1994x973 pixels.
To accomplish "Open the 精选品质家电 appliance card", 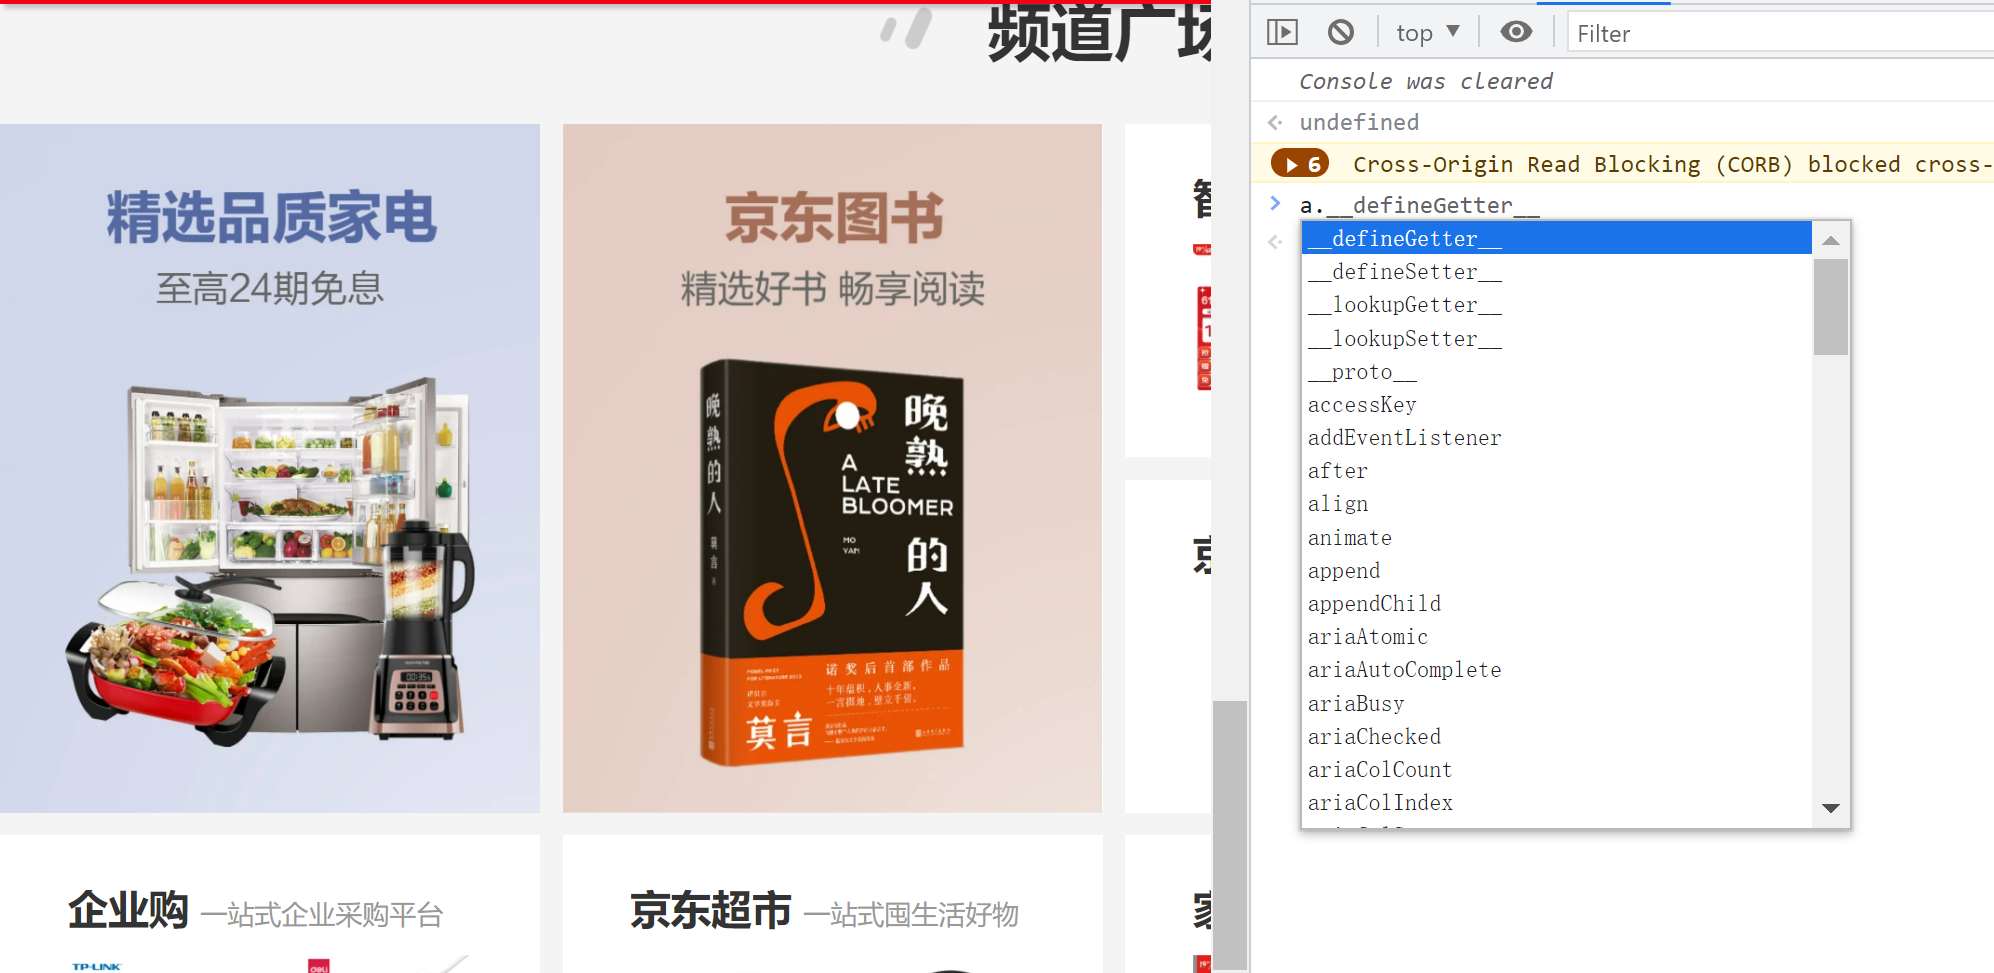I will [270, 468].
